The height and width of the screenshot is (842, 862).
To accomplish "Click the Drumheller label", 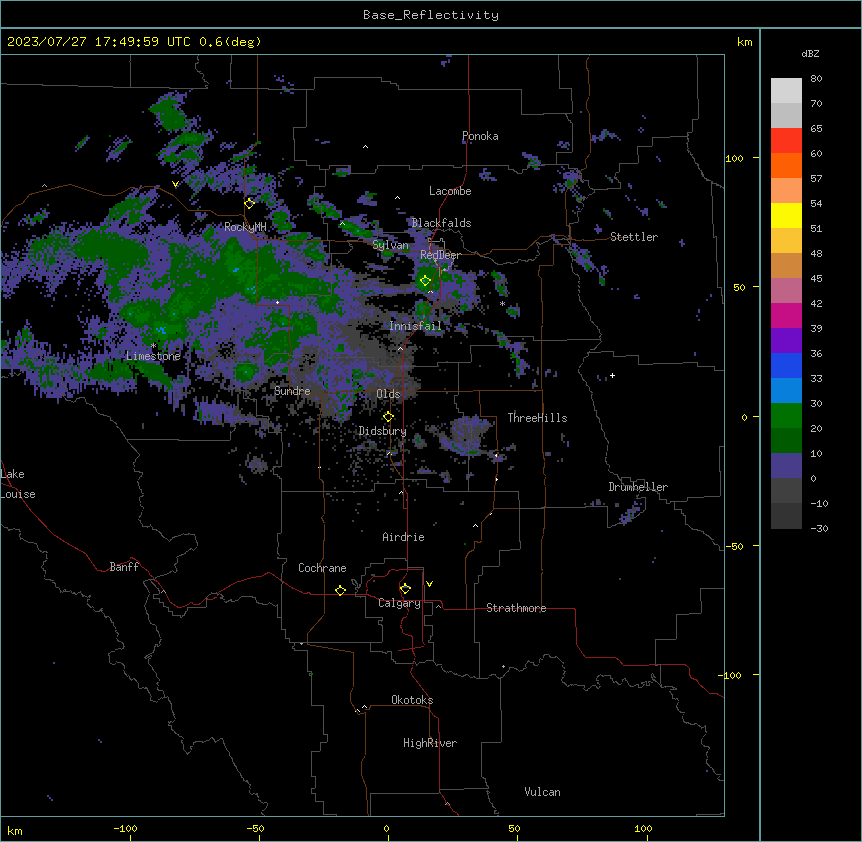I will pos(638,487).
